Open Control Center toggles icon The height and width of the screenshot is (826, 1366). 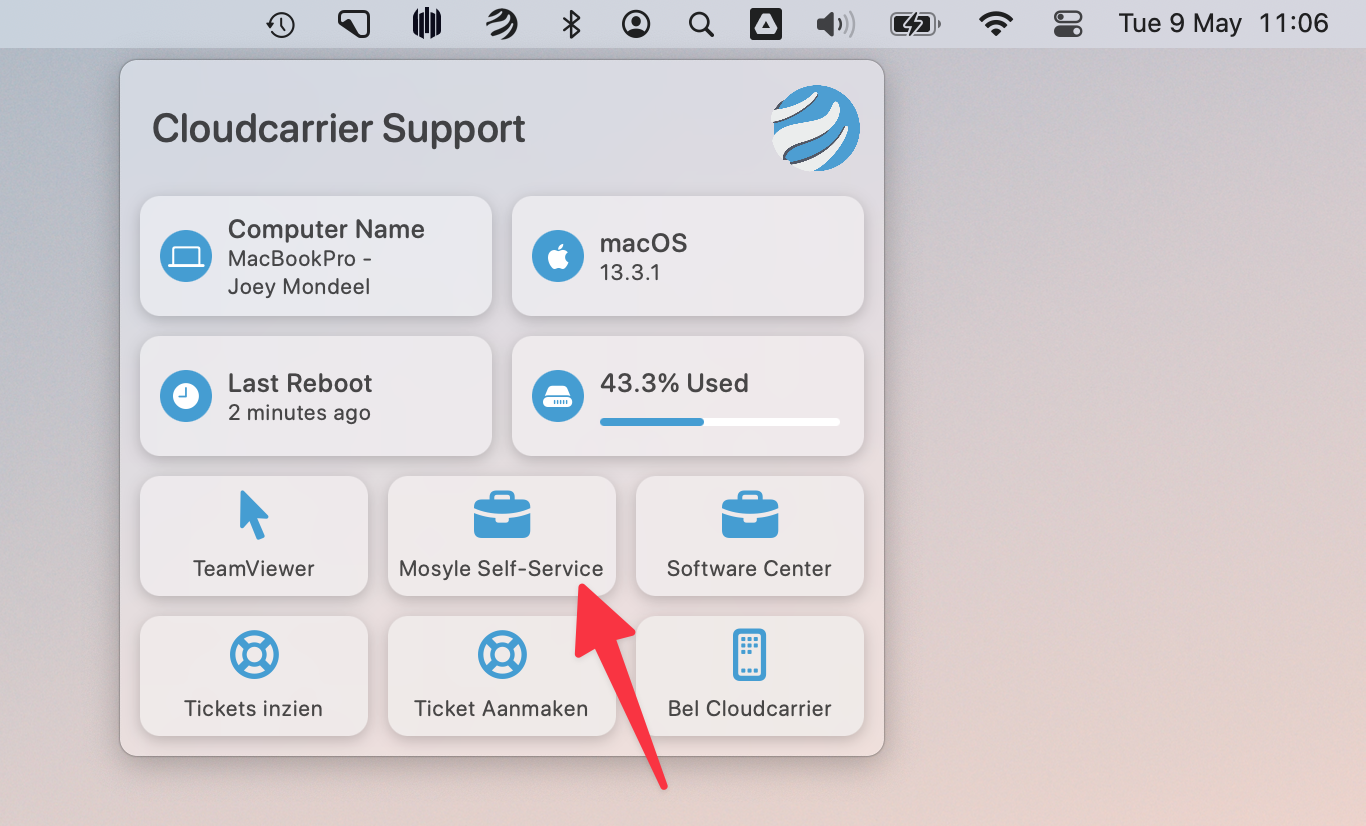[1068, 24]
